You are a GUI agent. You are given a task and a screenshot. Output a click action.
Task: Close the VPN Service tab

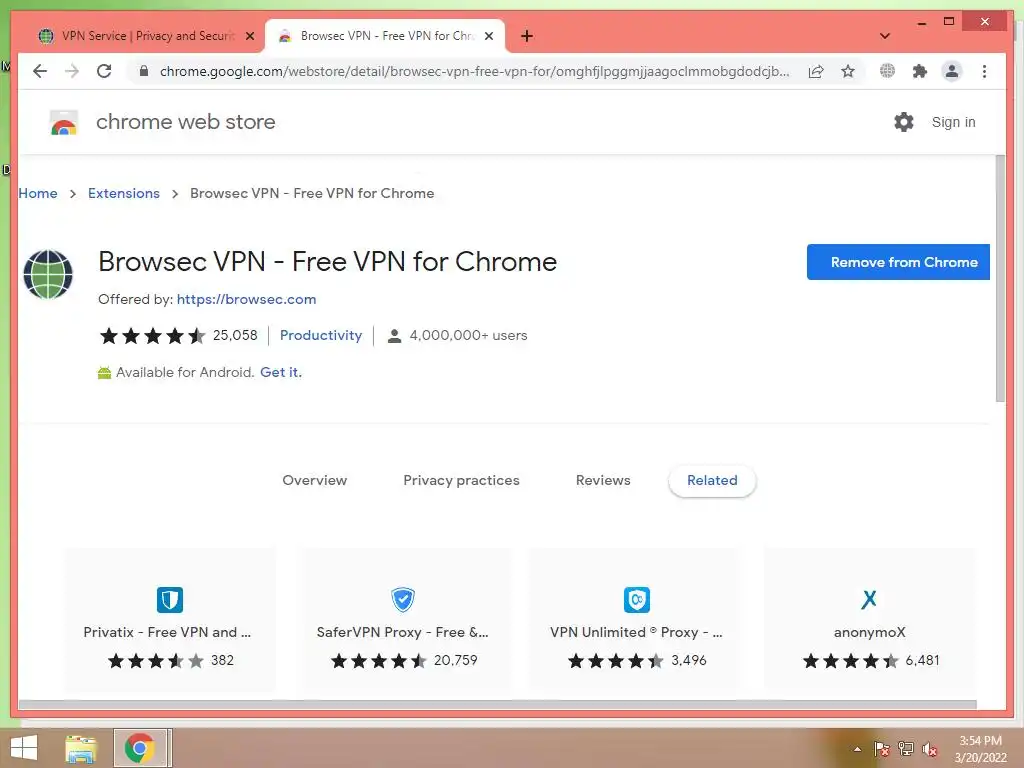coord(249,36)
